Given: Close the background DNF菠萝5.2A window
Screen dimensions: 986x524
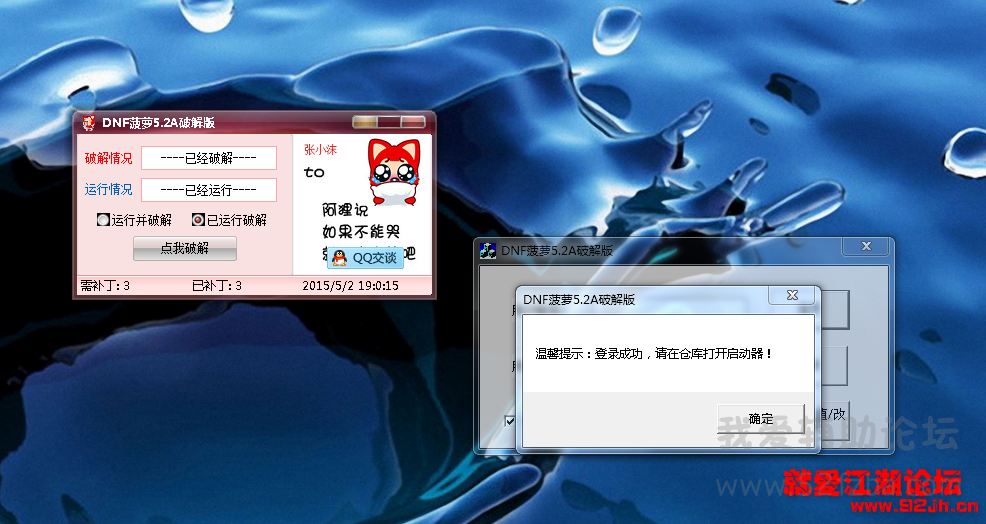Looking at the screenshot, I should pyautogui.click(x=867, y=246).
